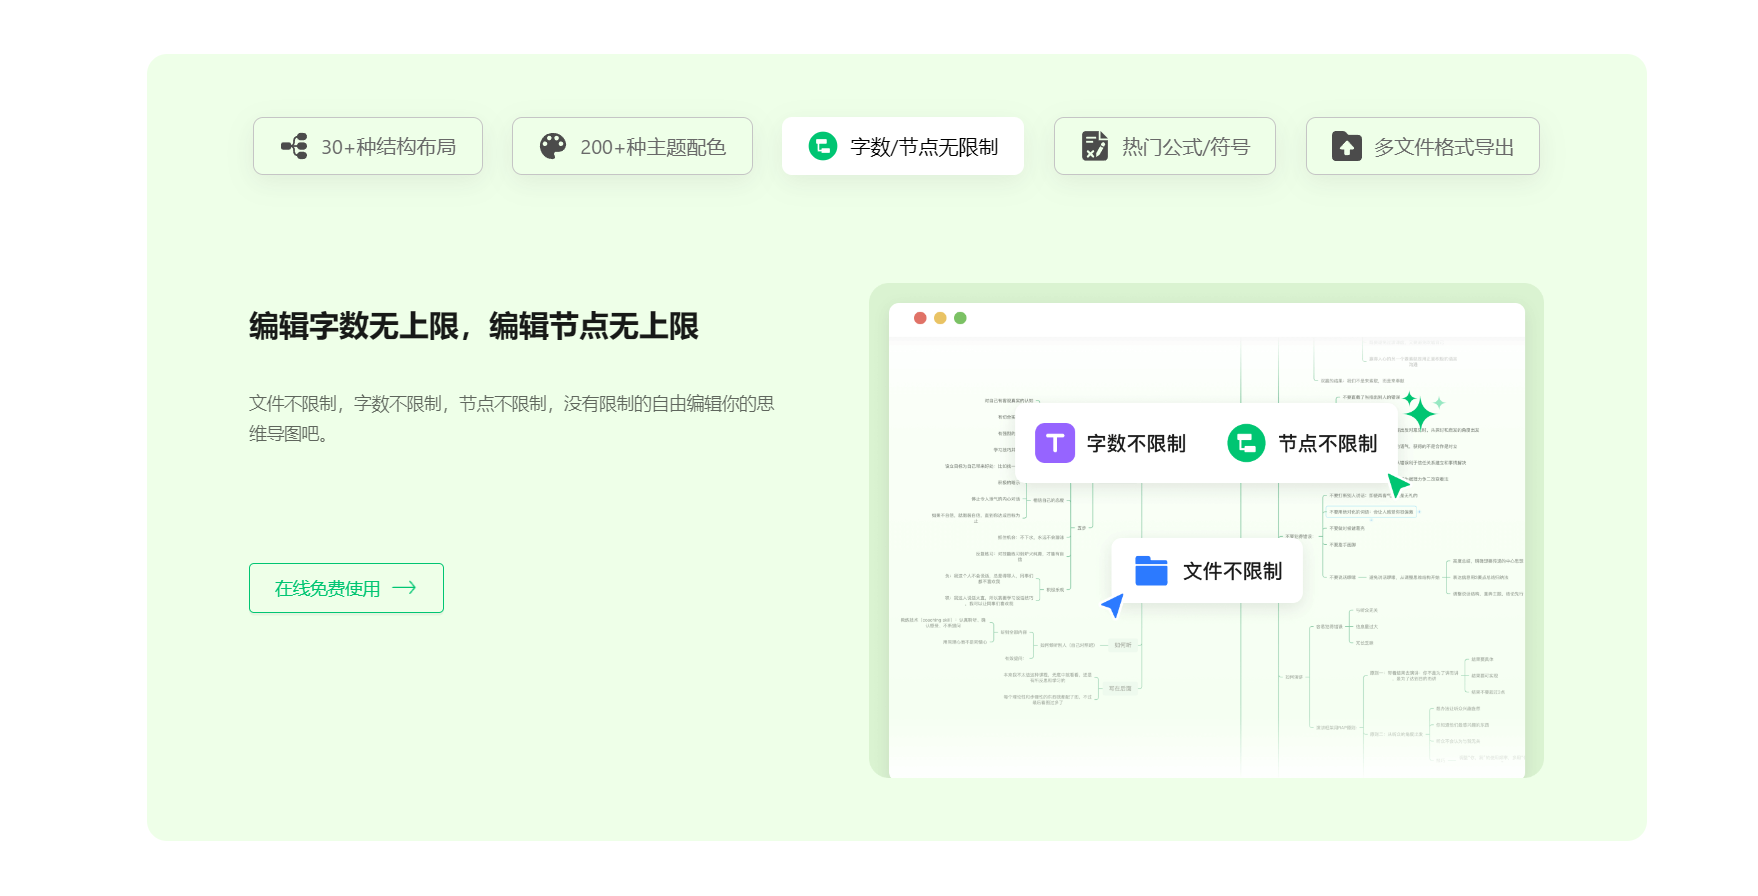Viewport: 1758px width, 896px height.
Task: Click the file export upload icon
Action: (1347, 147)
